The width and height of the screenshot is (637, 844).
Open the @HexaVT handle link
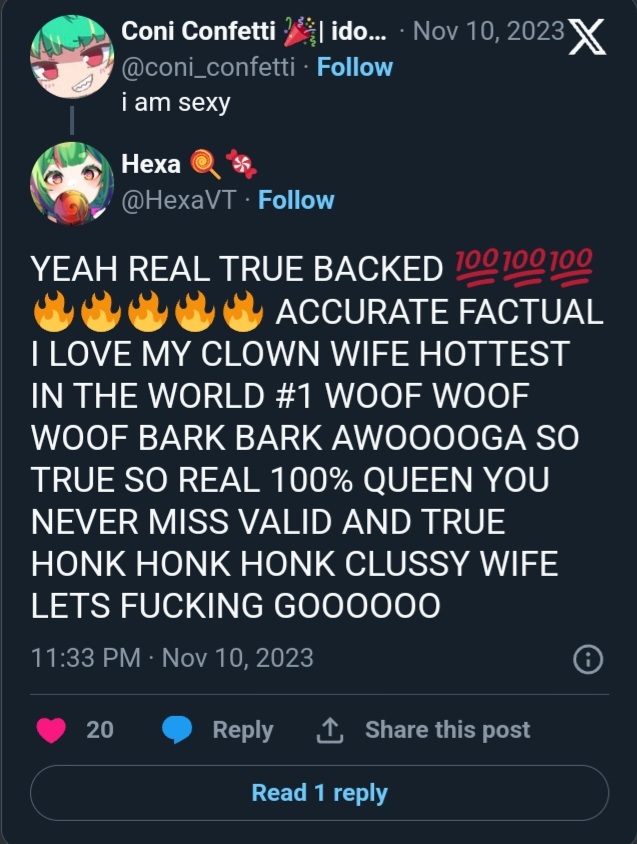pos(179,200)
